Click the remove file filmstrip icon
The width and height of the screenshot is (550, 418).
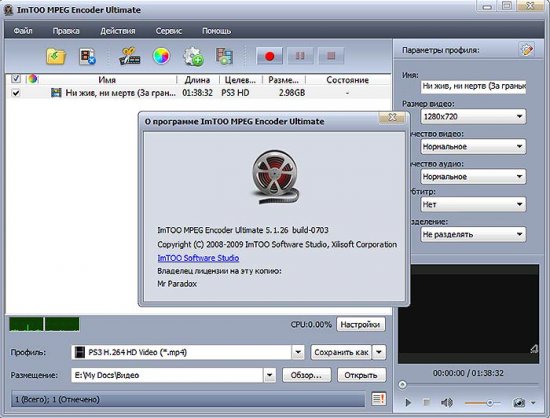(x=87, y=56)
